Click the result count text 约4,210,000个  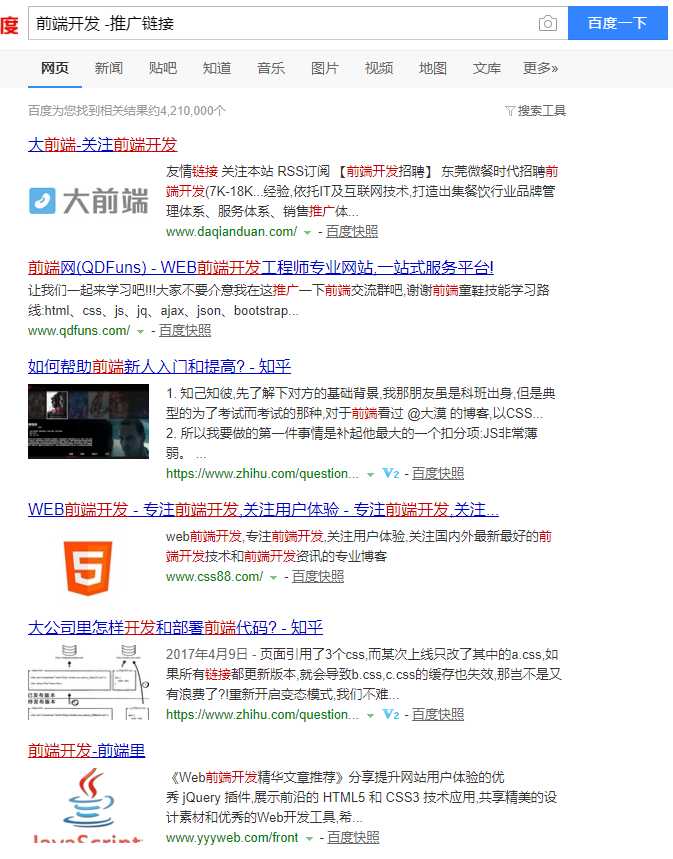point(187,111)
